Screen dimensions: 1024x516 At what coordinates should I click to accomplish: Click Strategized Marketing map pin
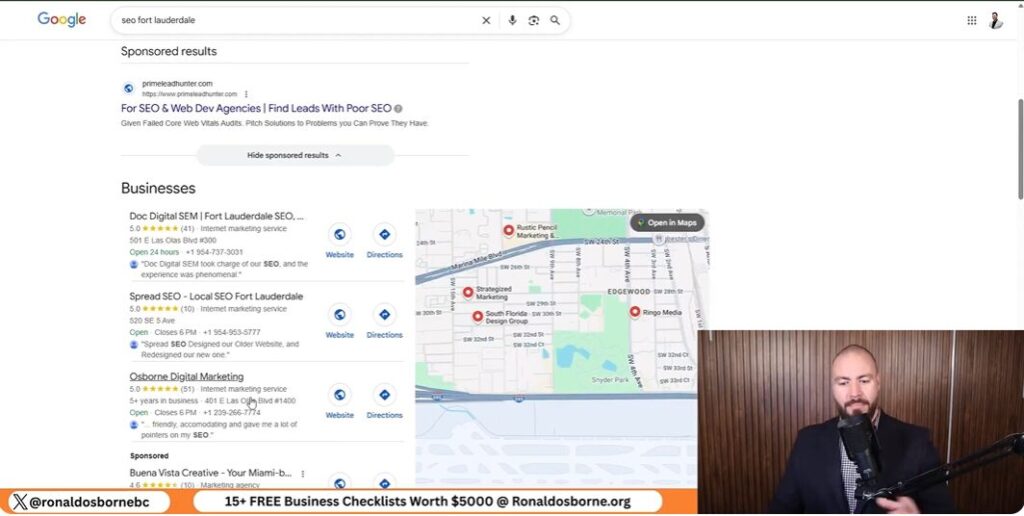tap(468, 293)
